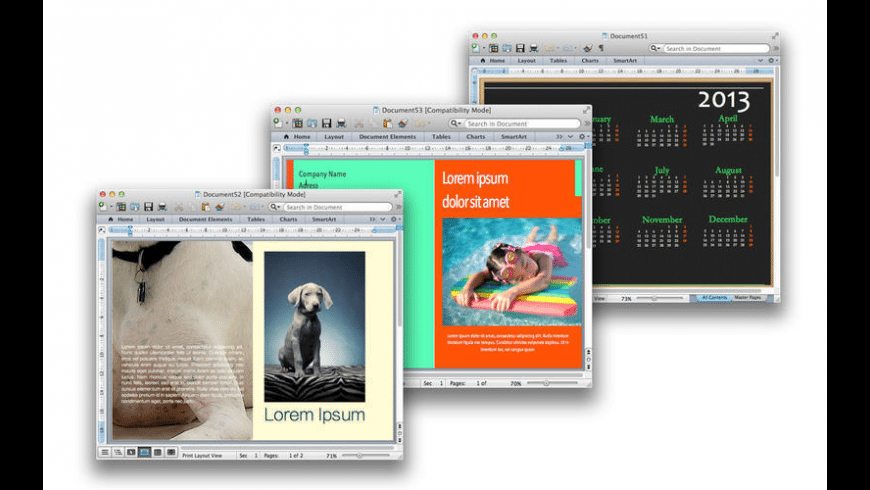Click Search in Document field in Document53
Viewport: 870px width, 490px height.
[x=522, y=123]
